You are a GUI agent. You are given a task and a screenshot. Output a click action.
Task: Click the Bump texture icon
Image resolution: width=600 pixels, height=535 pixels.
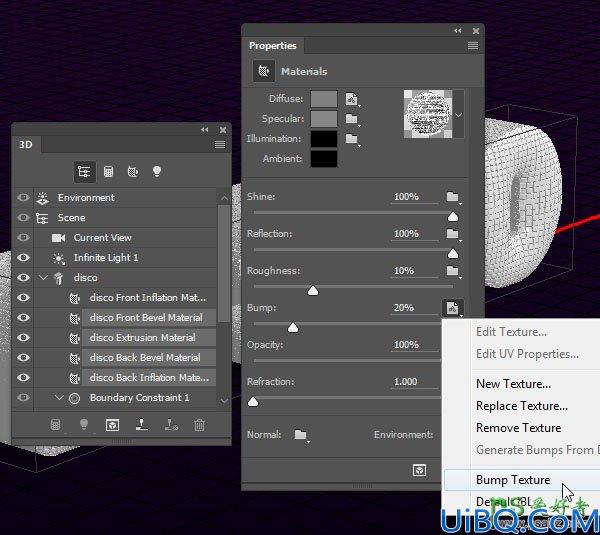point(453,308)
